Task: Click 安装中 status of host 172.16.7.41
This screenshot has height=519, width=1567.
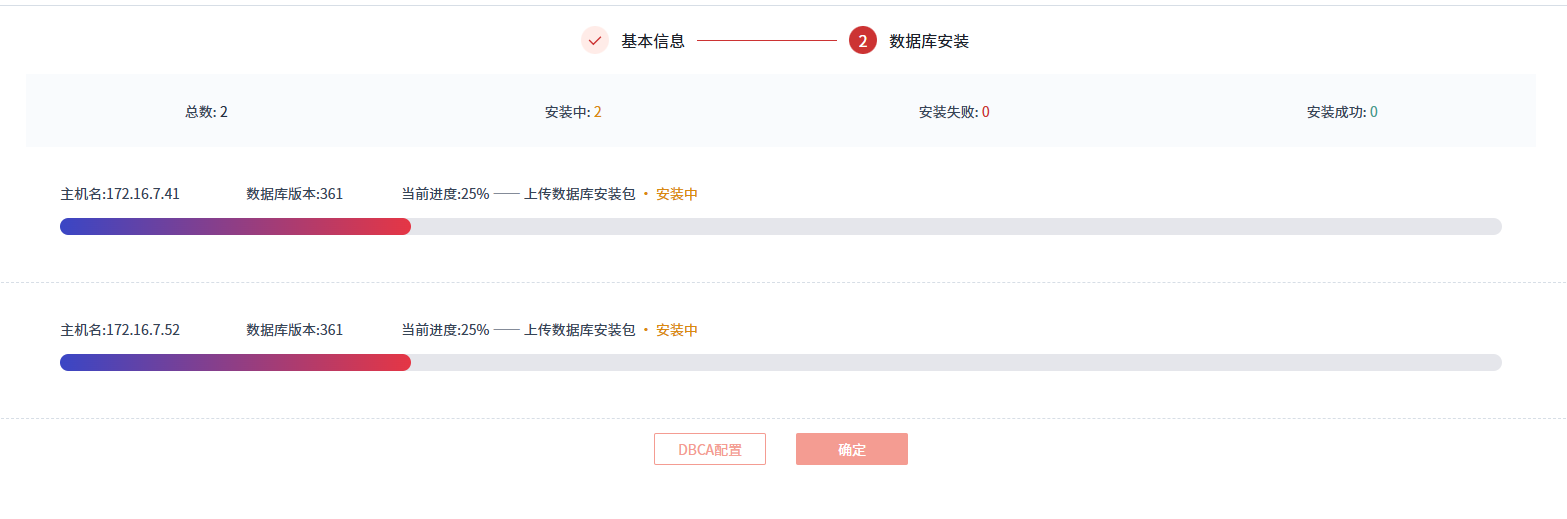Action: tap(676, 194)
